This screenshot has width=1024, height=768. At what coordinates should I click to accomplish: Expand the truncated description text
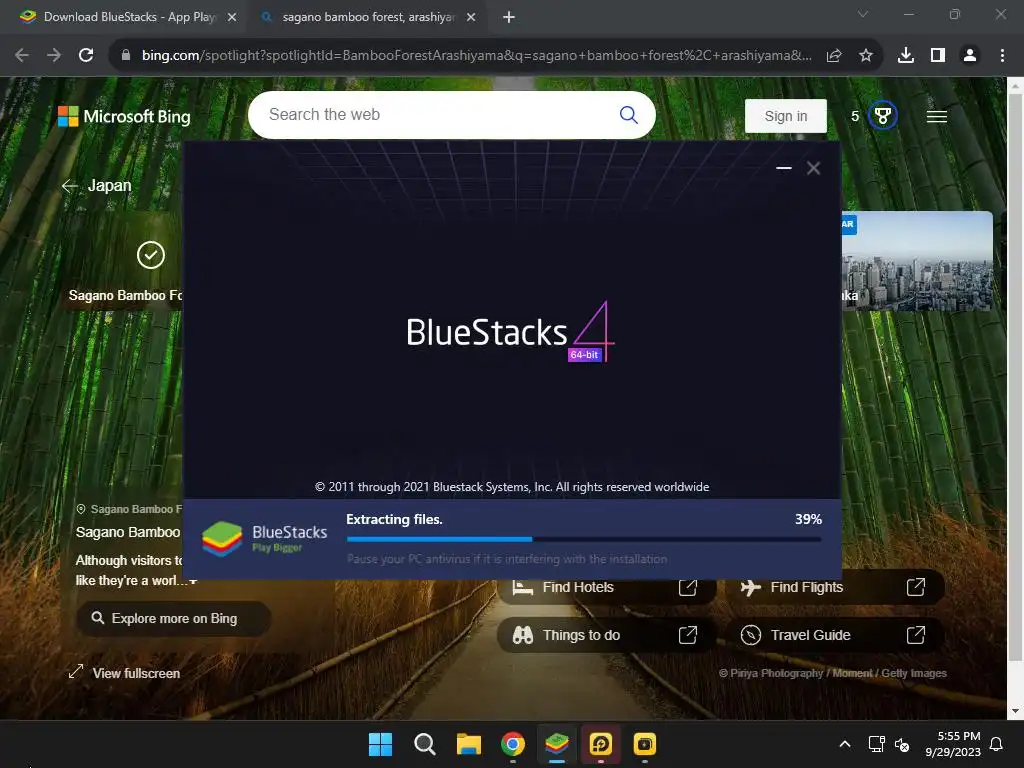click(x=192, y=581)
